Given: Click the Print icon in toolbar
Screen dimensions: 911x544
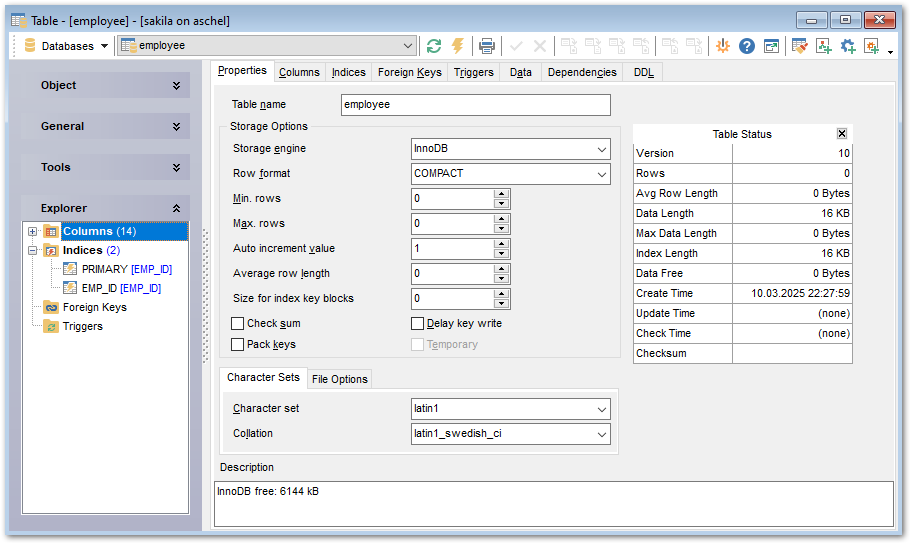Looking at the screenshot, I should point(487,46).
